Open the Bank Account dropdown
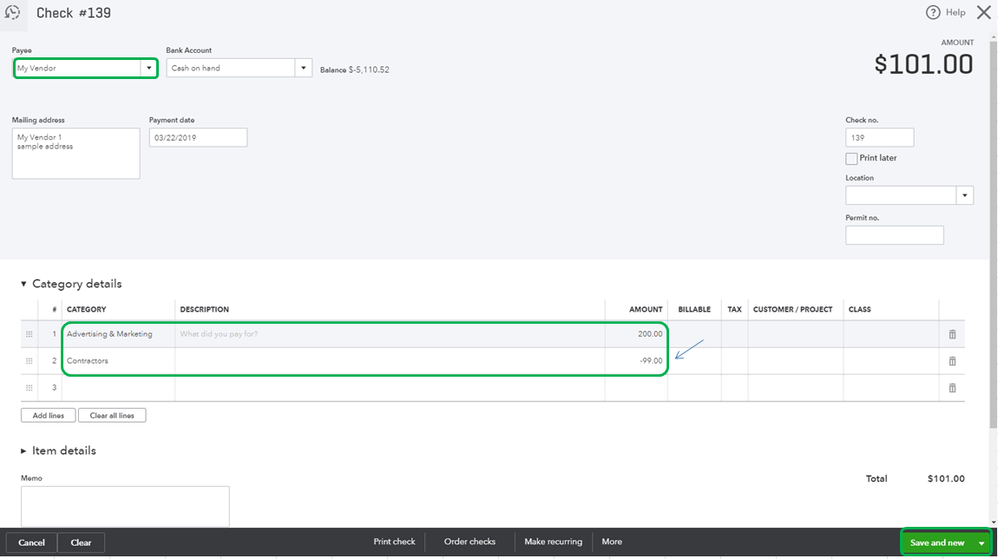 (x=303, y=68)
